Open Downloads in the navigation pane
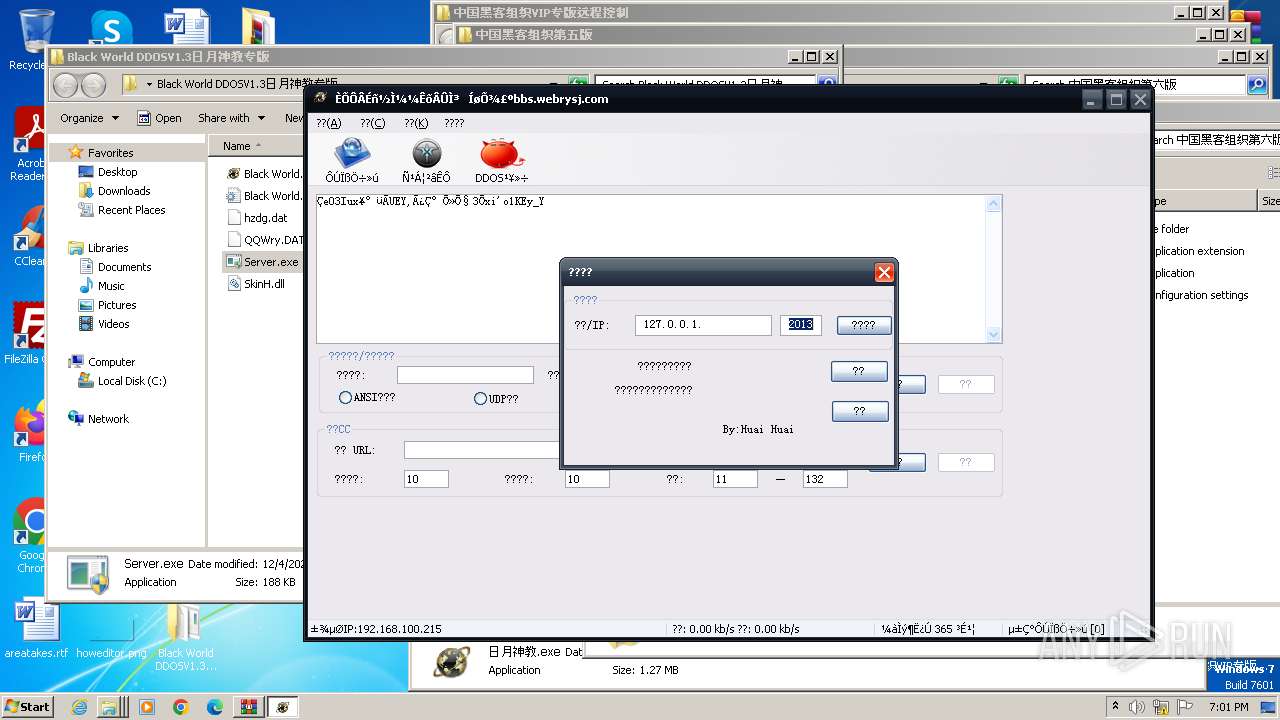The width and height of the screenshot is (1280, 720). [x=124, y=191]
